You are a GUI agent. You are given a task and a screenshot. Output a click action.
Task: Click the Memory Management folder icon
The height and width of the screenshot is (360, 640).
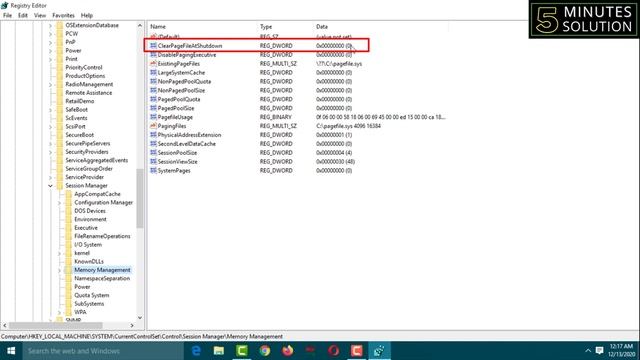[68, 270]
